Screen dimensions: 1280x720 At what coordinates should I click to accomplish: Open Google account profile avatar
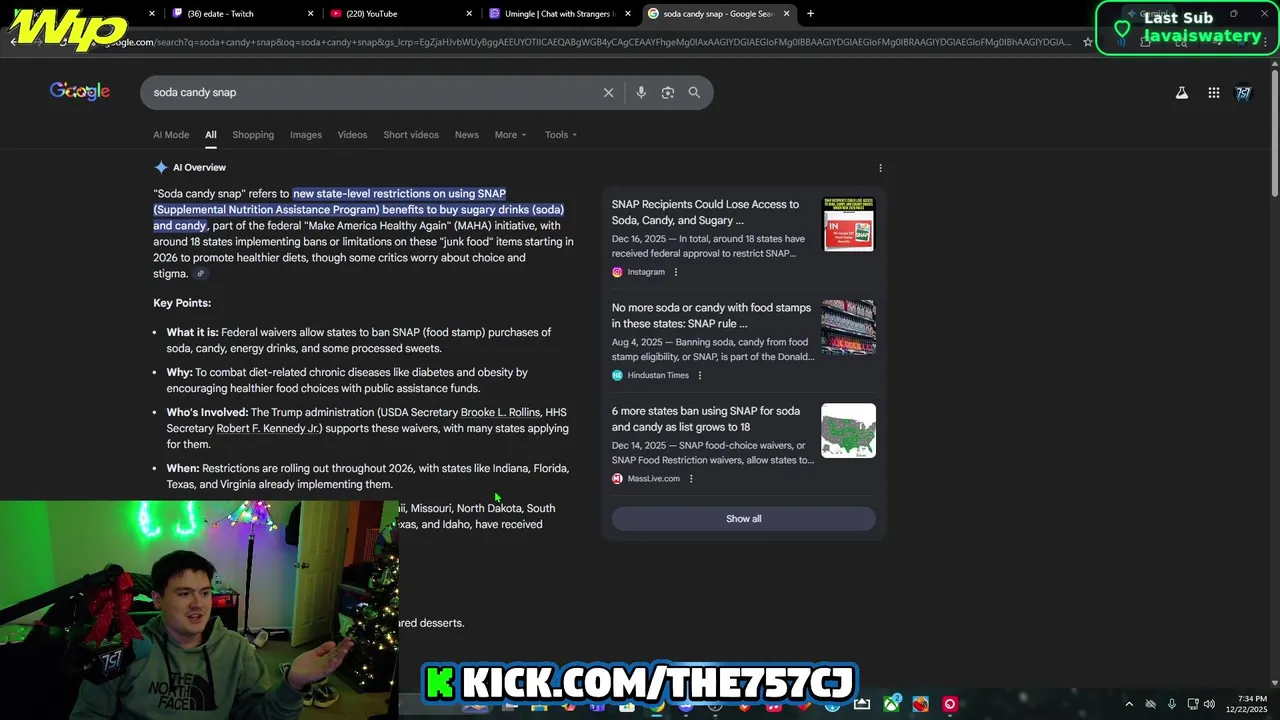click(1244, 92)
